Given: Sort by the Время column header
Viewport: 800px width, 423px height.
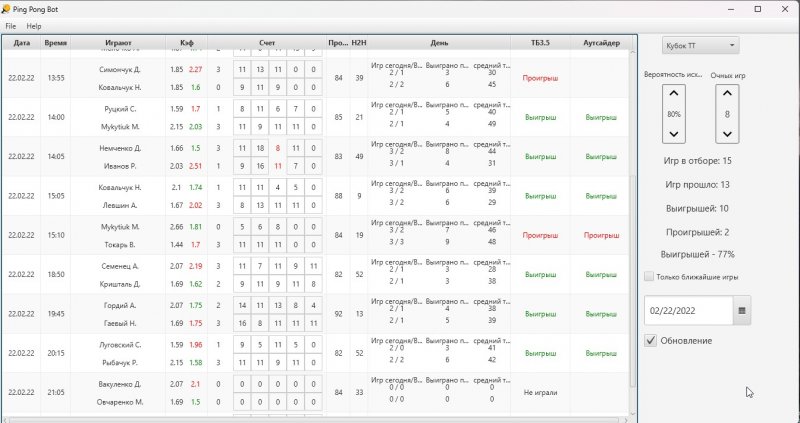Looking at the screenshot, I should (57, 43).
